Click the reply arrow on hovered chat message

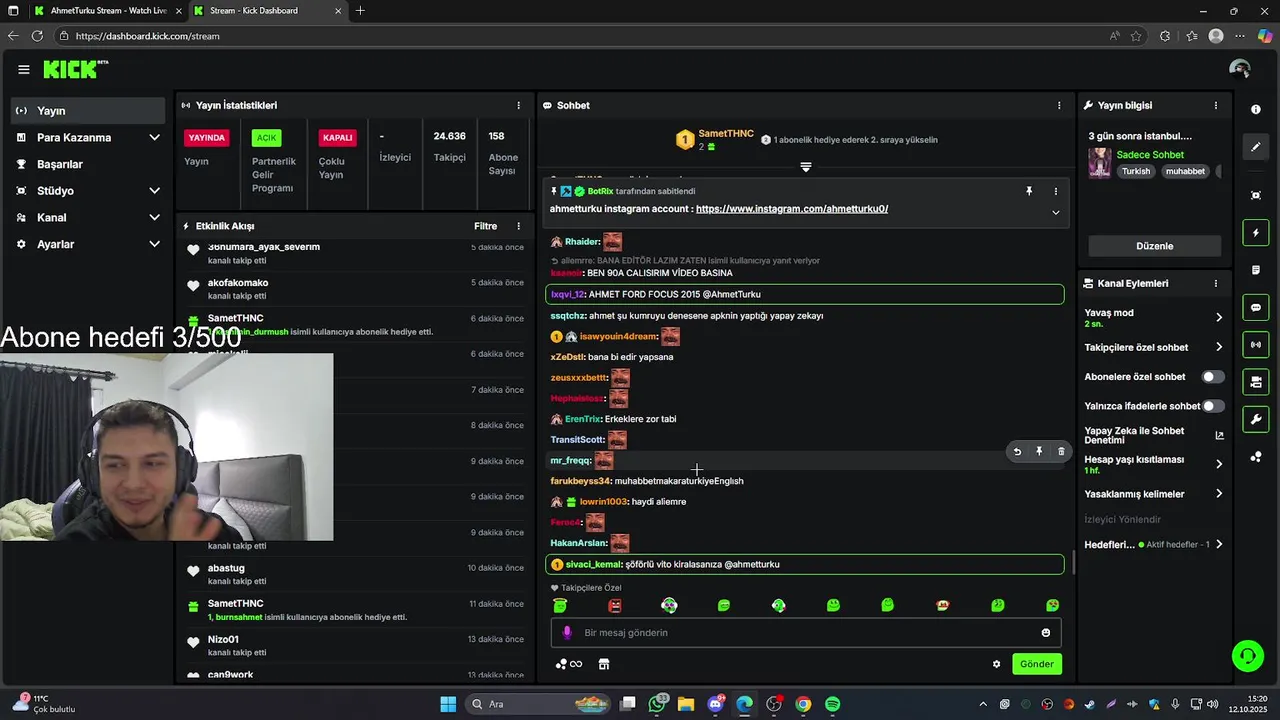1017,452
